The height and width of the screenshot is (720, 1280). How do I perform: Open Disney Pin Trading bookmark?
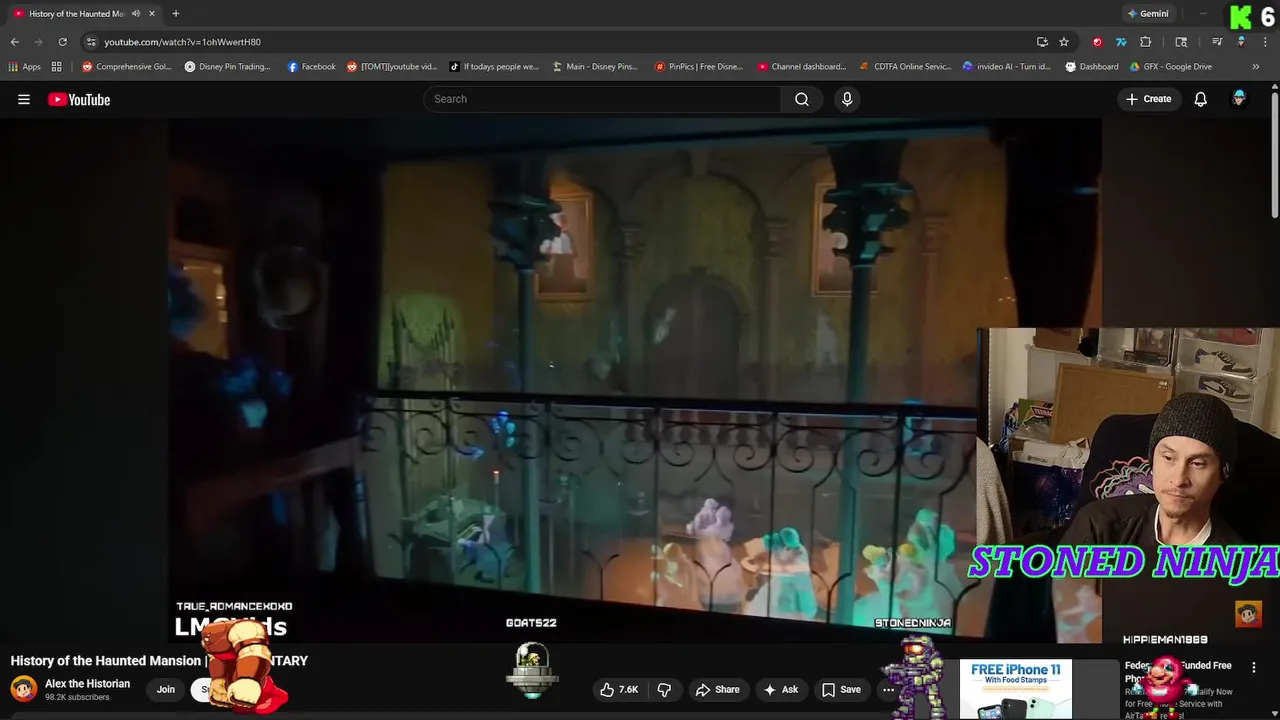tap(228, 67)
